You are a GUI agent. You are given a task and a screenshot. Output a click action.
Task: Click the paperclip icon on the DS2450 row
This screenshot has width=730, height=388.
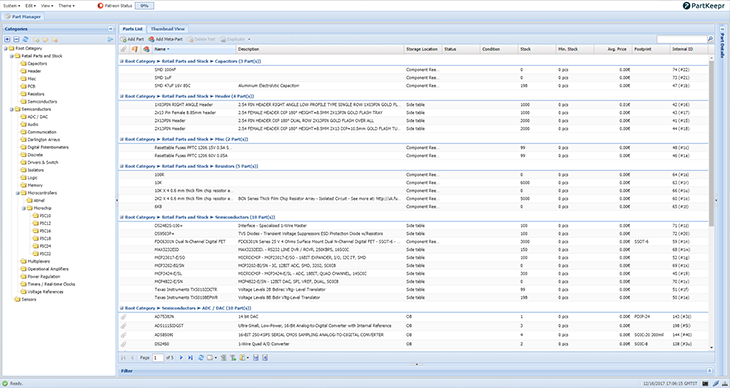pos(123,344)
